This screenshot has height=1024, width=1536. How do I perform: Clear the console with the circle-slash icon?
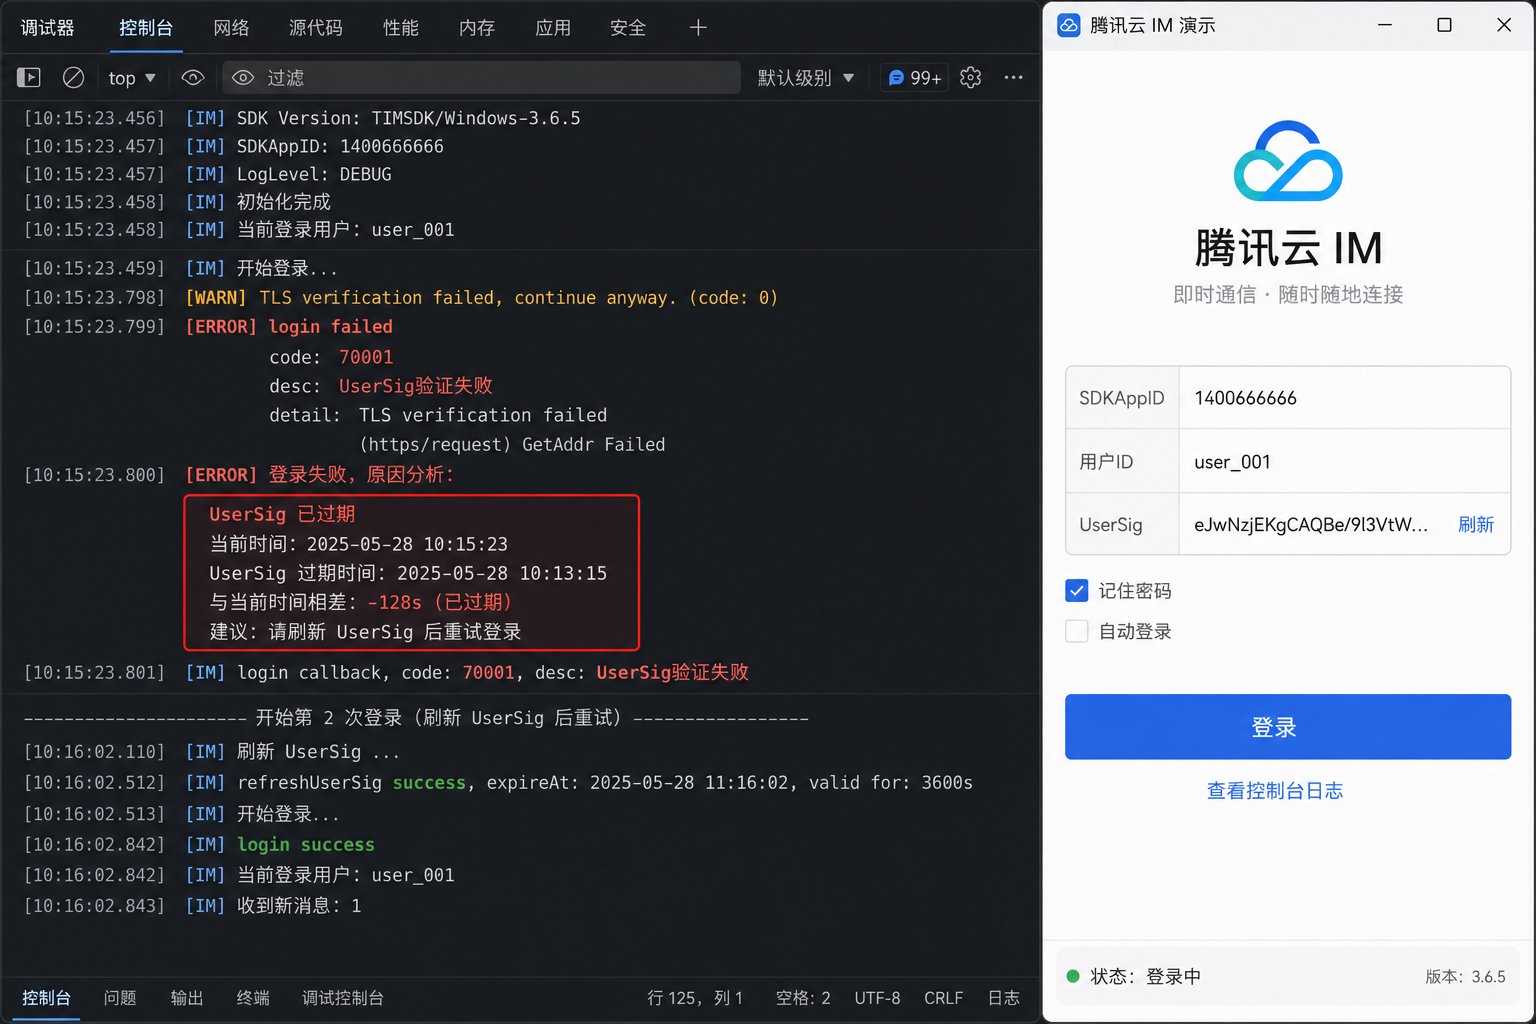click(x=73, y=77)
